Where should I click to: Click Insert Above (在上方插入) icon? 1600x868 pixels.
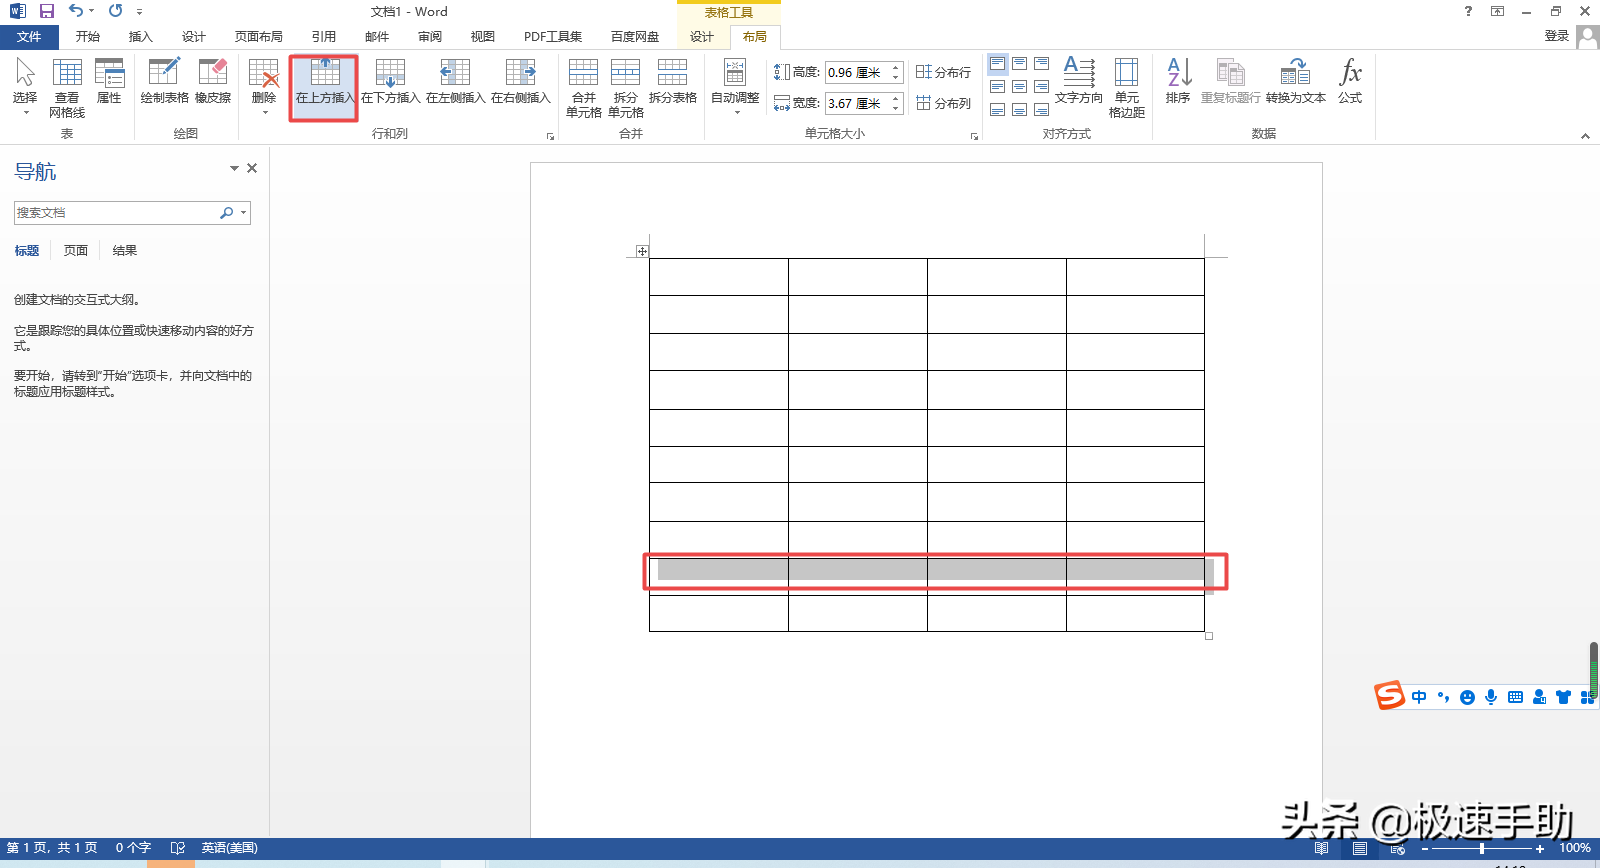pyautogui.click(x=324, y=81)
